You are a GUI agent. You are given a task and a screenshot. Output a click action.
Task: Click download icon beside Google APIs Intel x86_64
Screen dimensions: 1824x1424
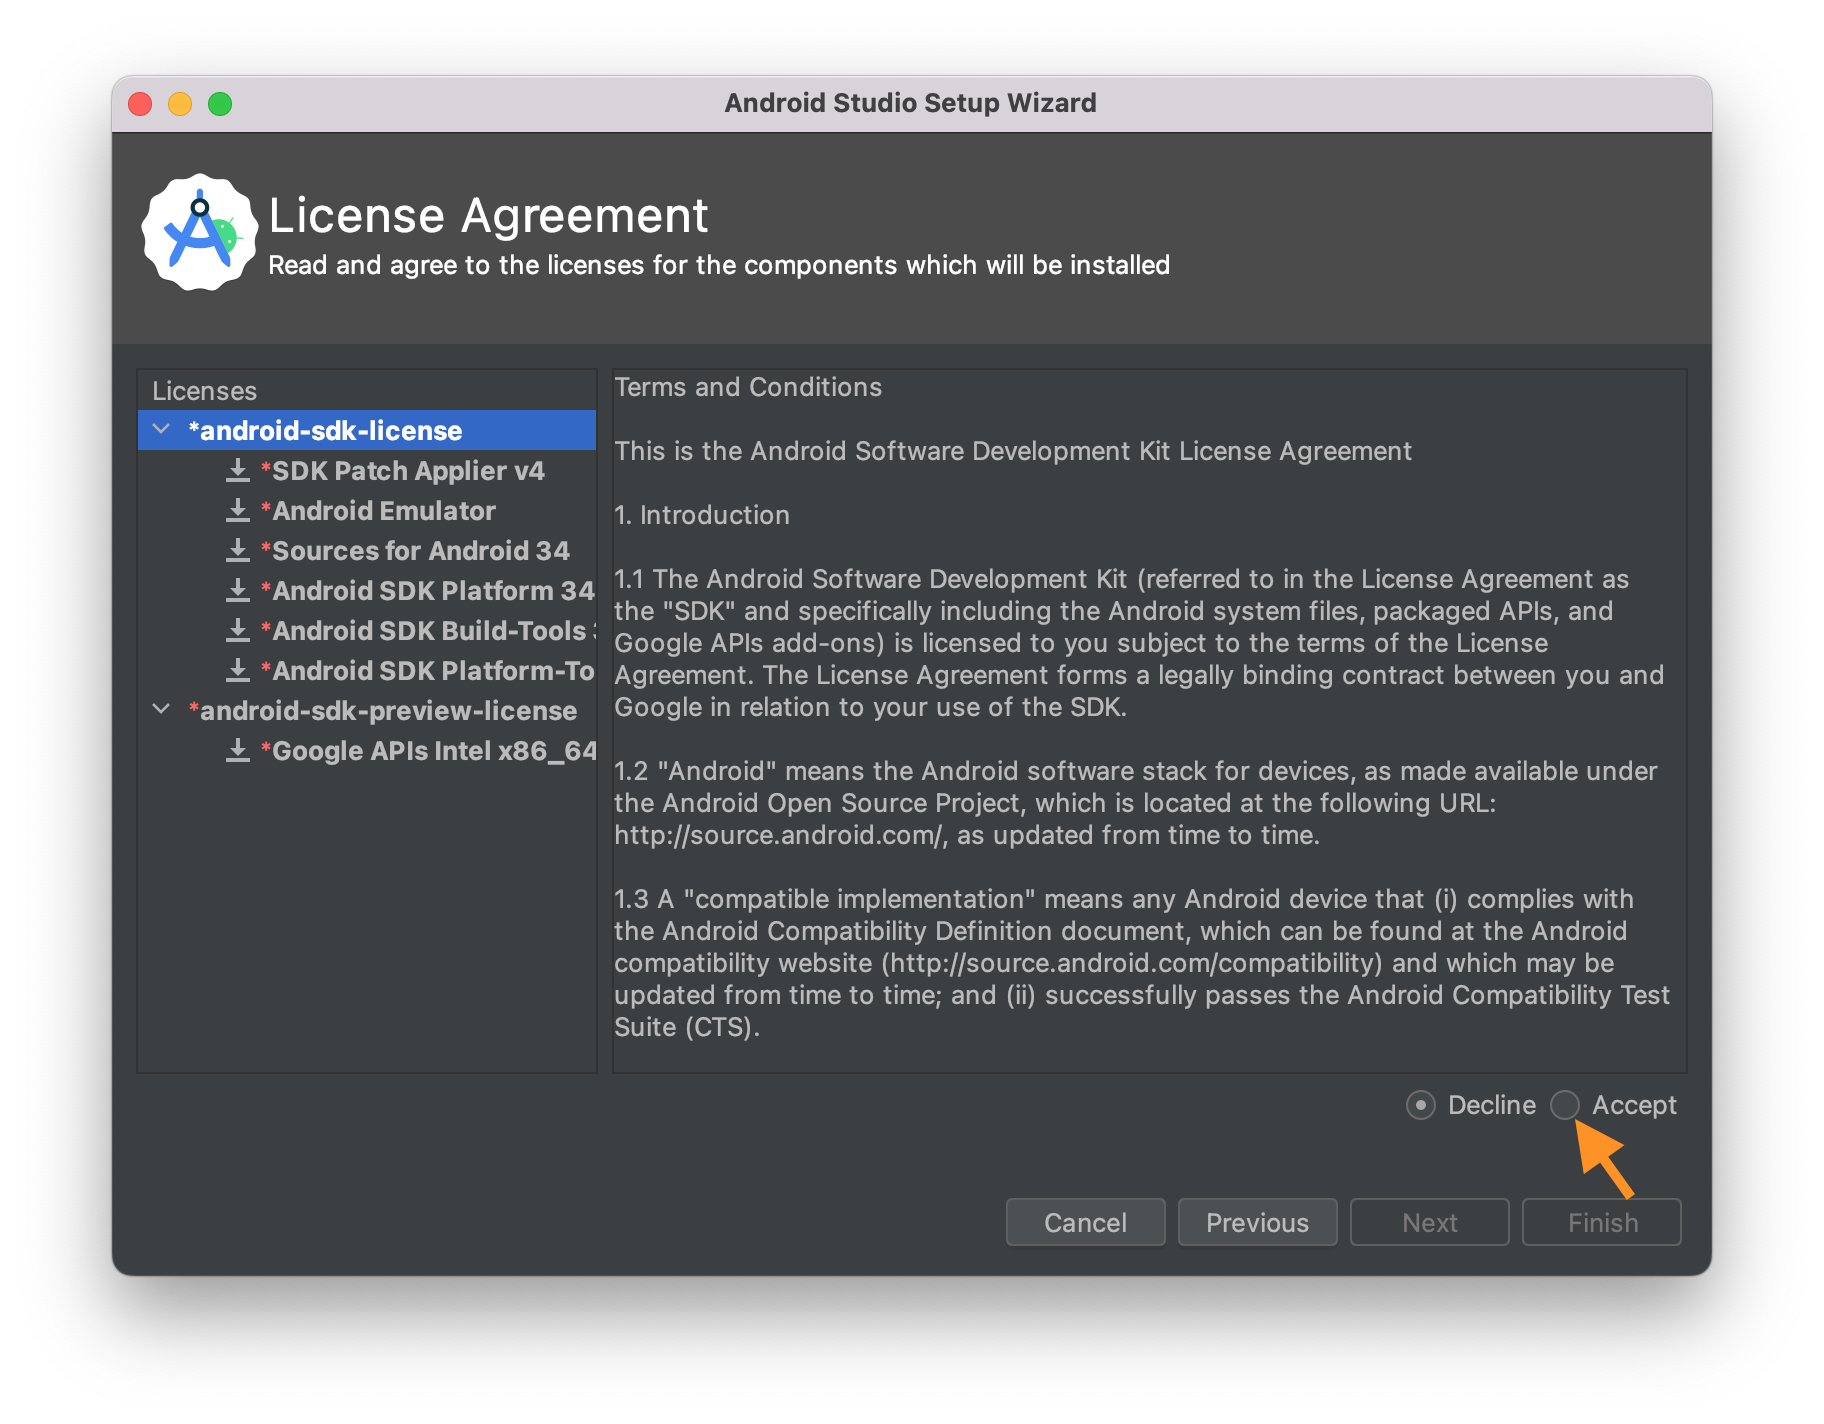tap(238, 750)
